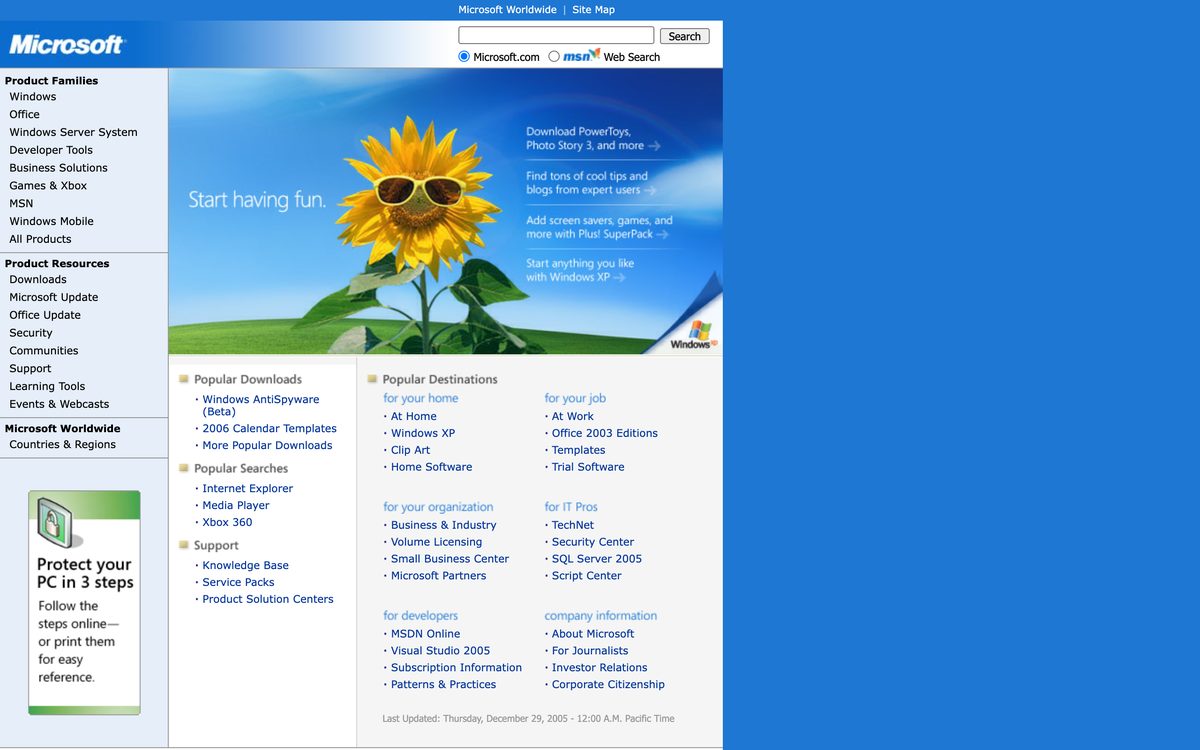1200x750 pixels.
Task: Open Games & Xbox sidebar item
Action: coord(48,186)
